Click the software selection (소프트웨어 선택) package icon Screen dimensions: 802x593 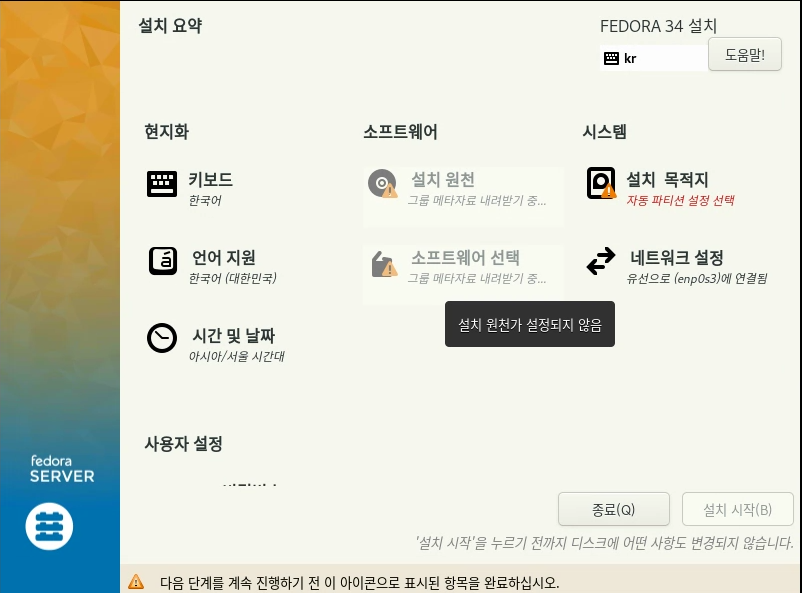pyautogui.click(x=384, y=263)
